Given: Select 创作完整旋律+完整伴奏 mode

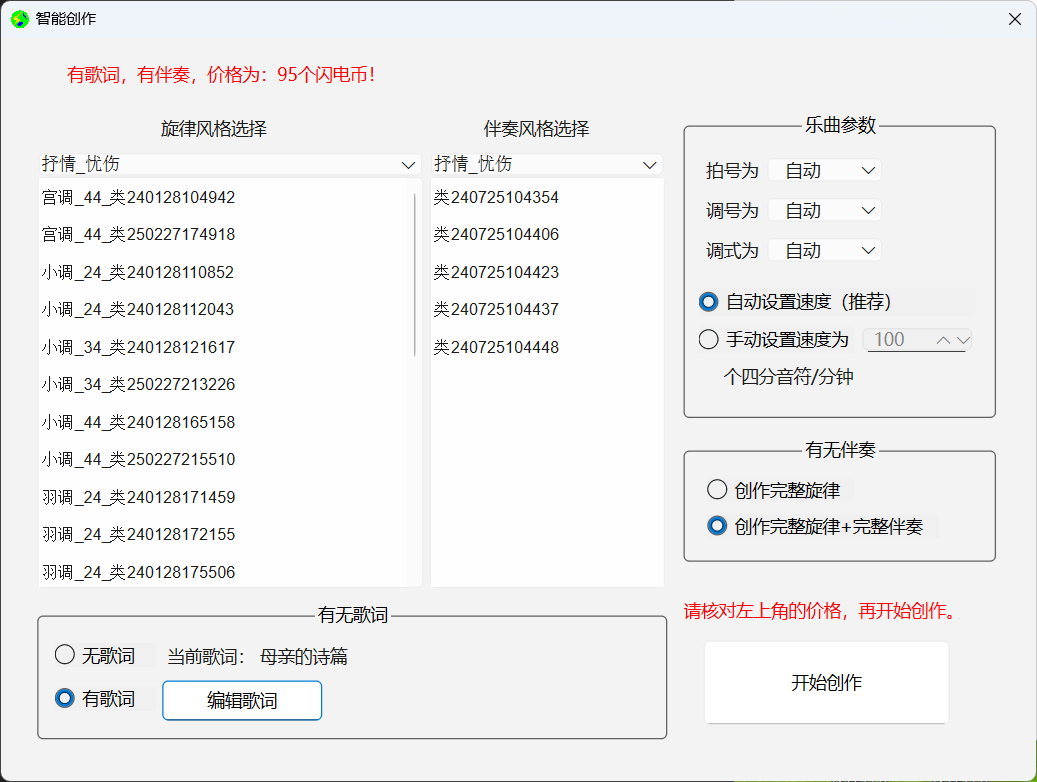Looking at the screenshot, I should click(717, 526).
